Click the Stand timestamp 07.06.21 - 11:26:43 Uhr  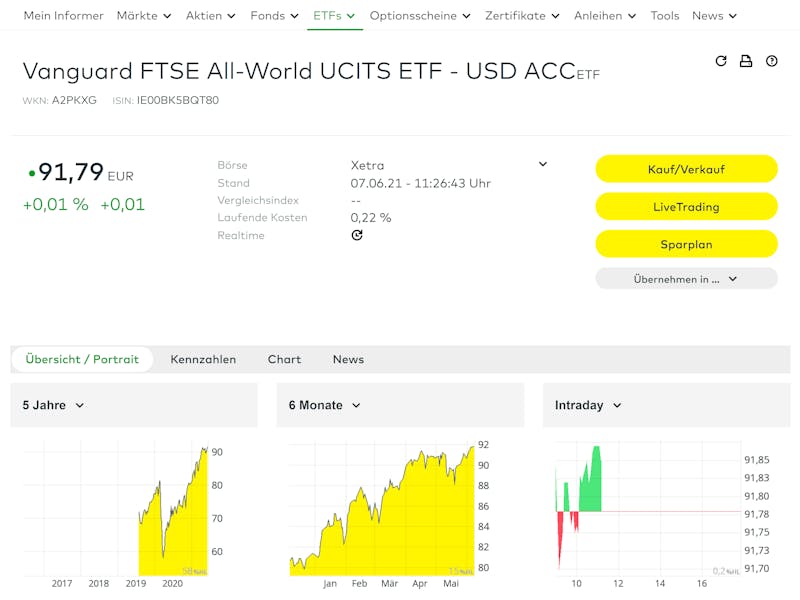(420, 183)
